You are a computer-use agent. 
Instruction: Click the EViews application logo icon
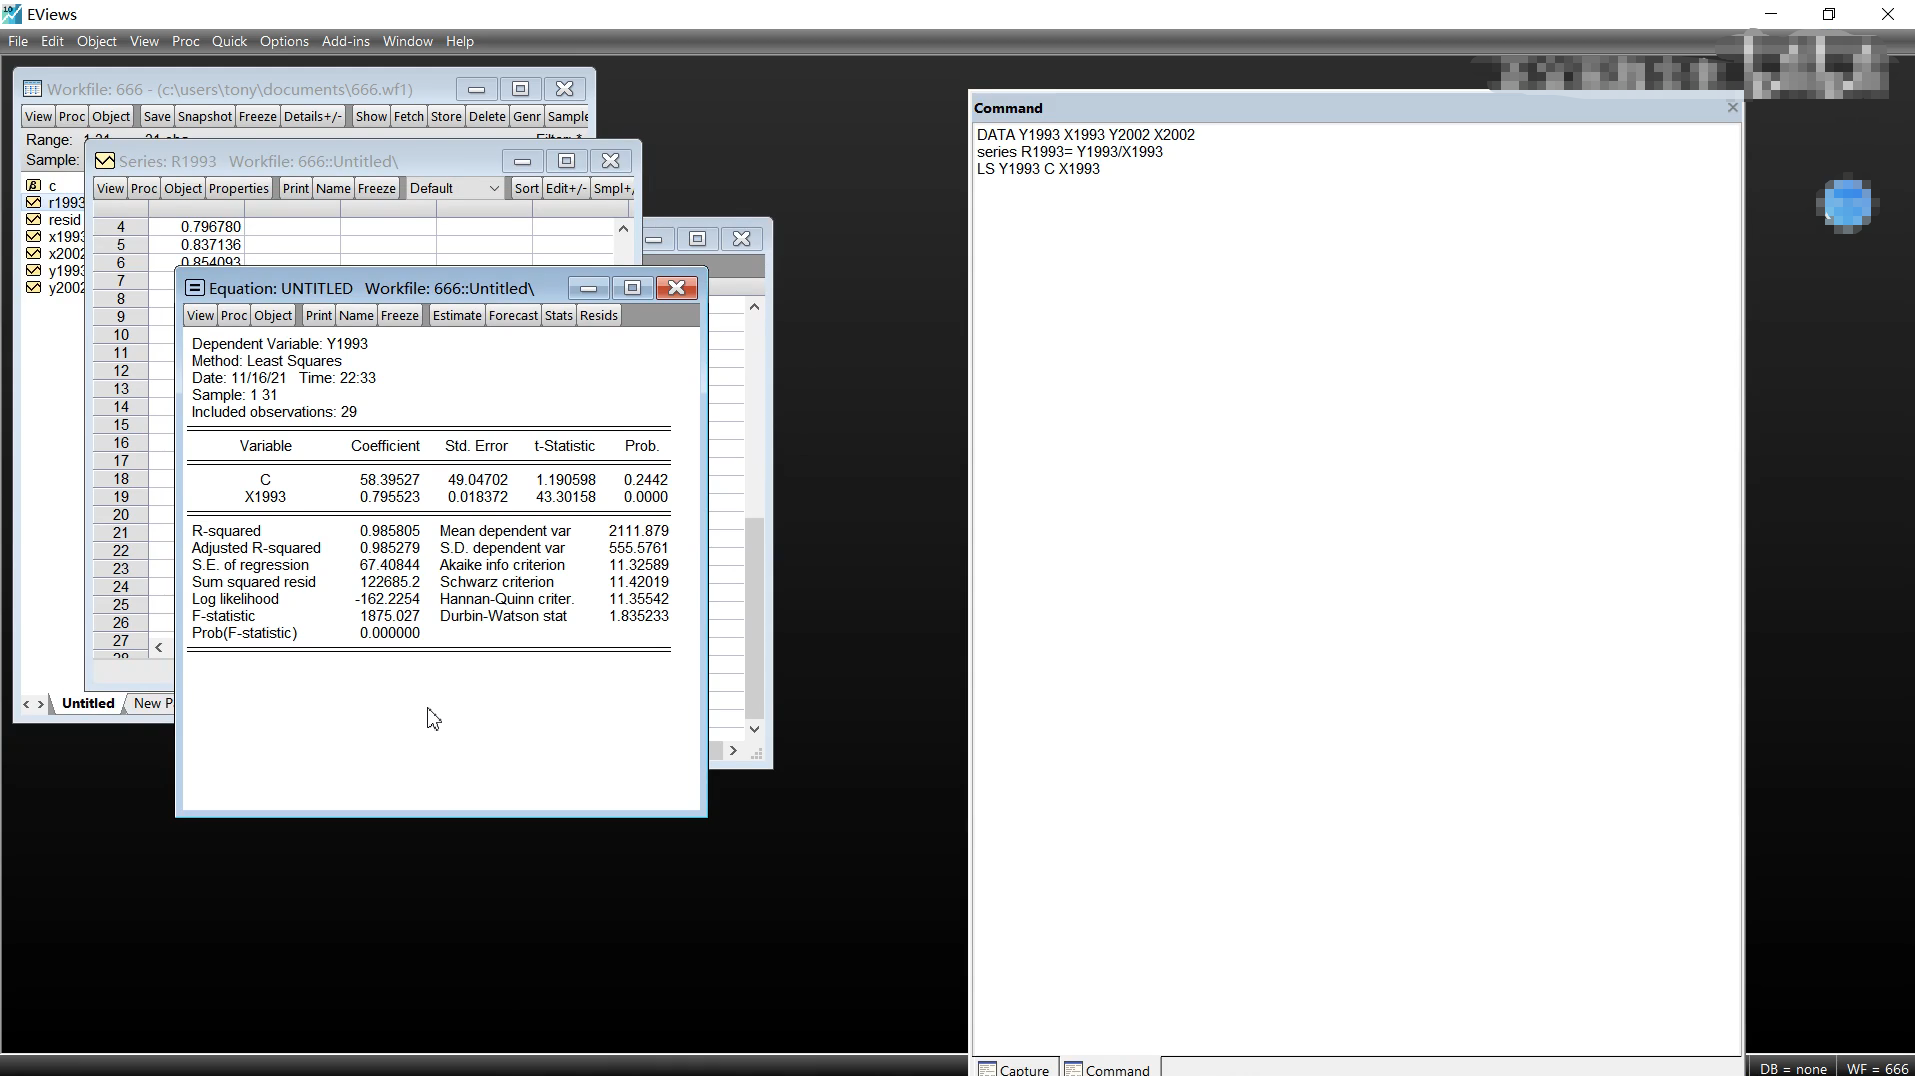click(12, 14)
